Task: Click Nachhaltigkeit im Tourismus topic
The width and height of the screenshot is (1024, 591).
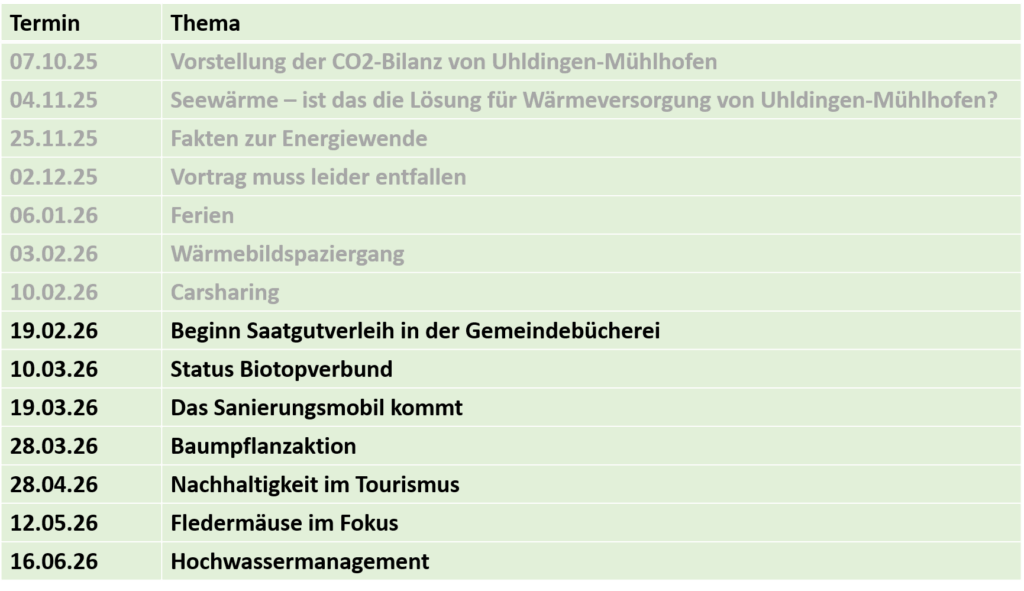Action: pyautogui.click(x=315, y=485)
